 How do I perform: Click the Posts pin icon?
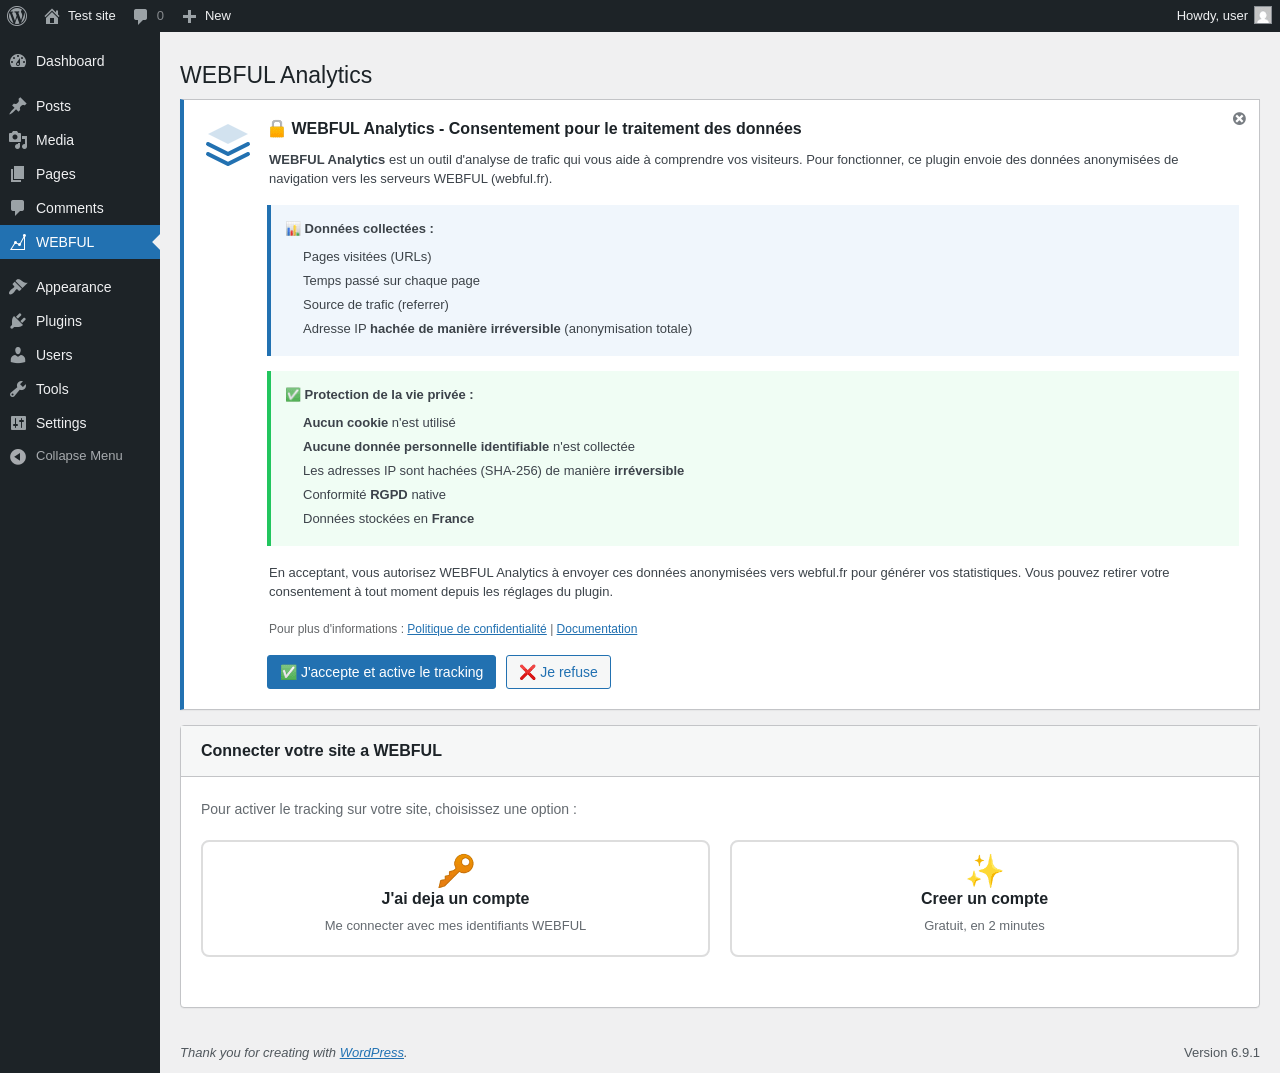coord(18,106)
